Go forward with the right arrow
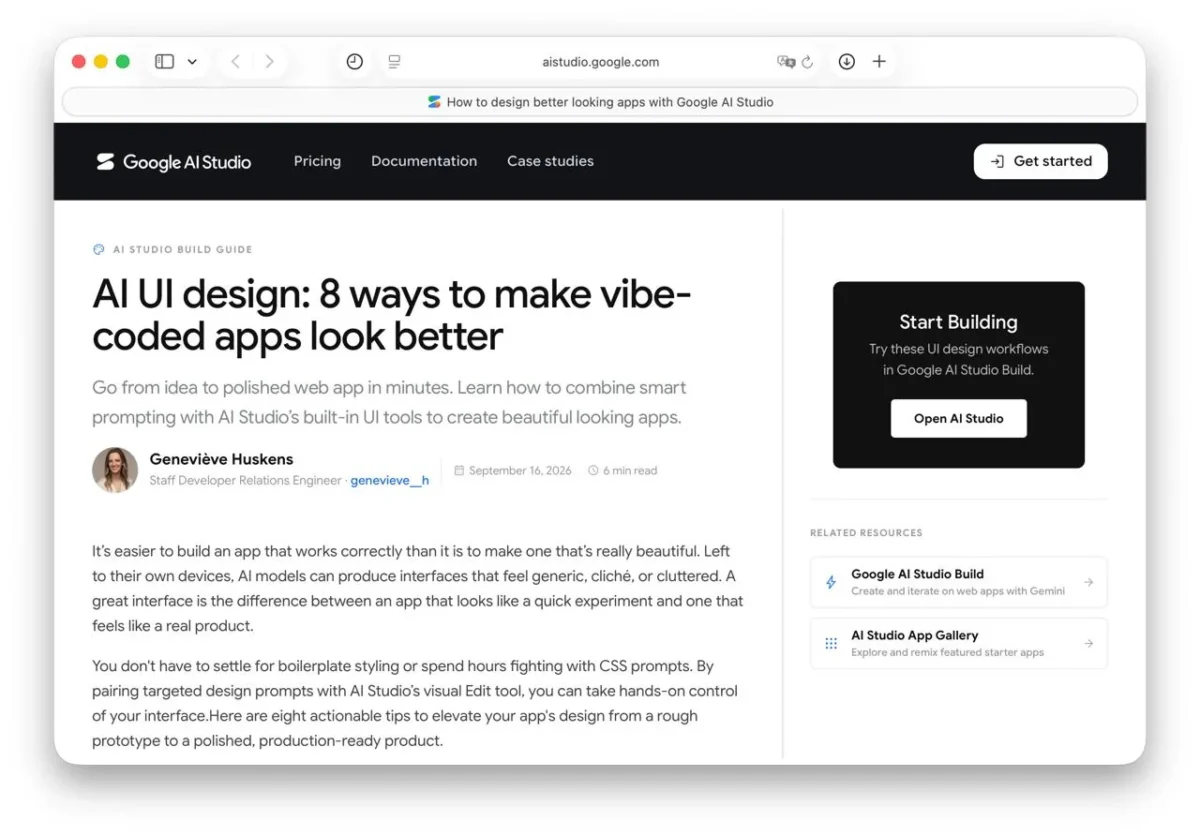The image size is (1200, 836). pyautogui.click(x=269, y=62)
